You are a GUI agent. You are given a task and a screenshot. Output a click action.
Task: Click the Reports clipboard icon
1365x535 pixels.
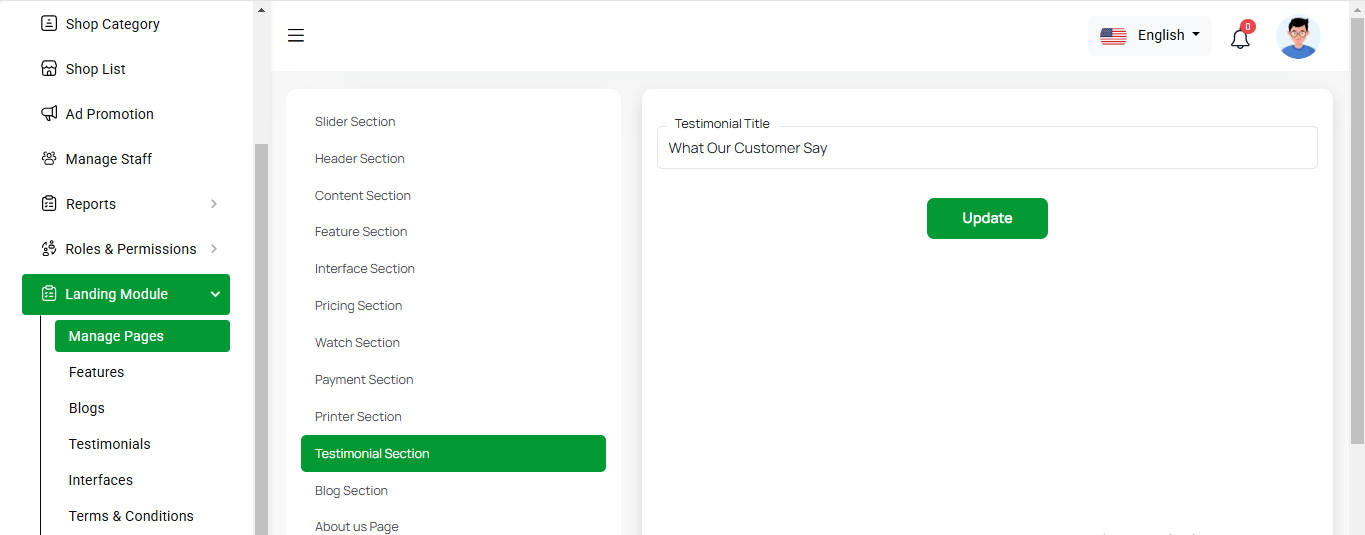[48, 203]
